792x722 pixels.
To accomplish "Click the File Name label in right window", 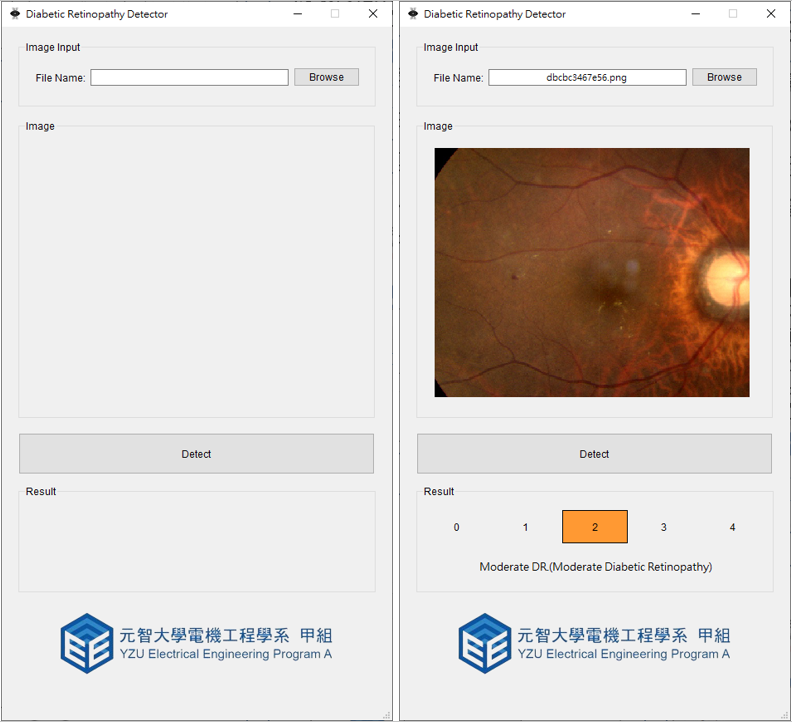I will click(x=458, y=78).
